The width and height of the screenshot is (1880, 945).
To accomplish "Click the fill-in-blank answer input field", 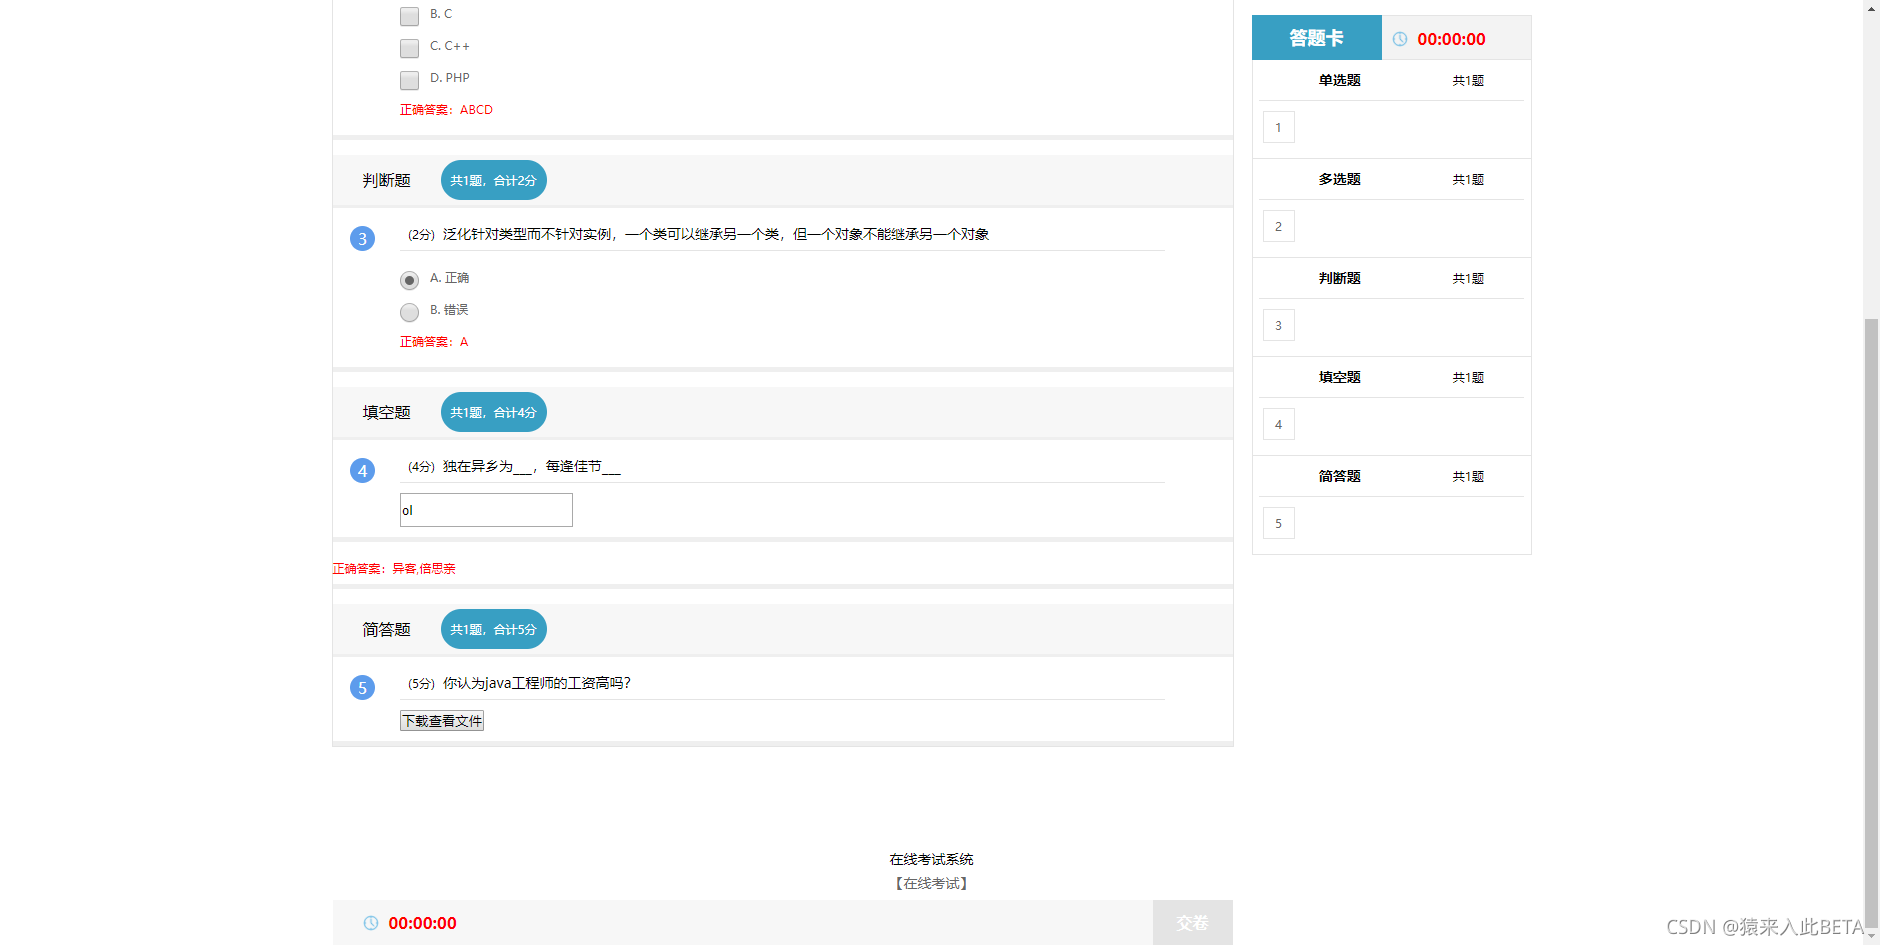I will tap(486, 510).
